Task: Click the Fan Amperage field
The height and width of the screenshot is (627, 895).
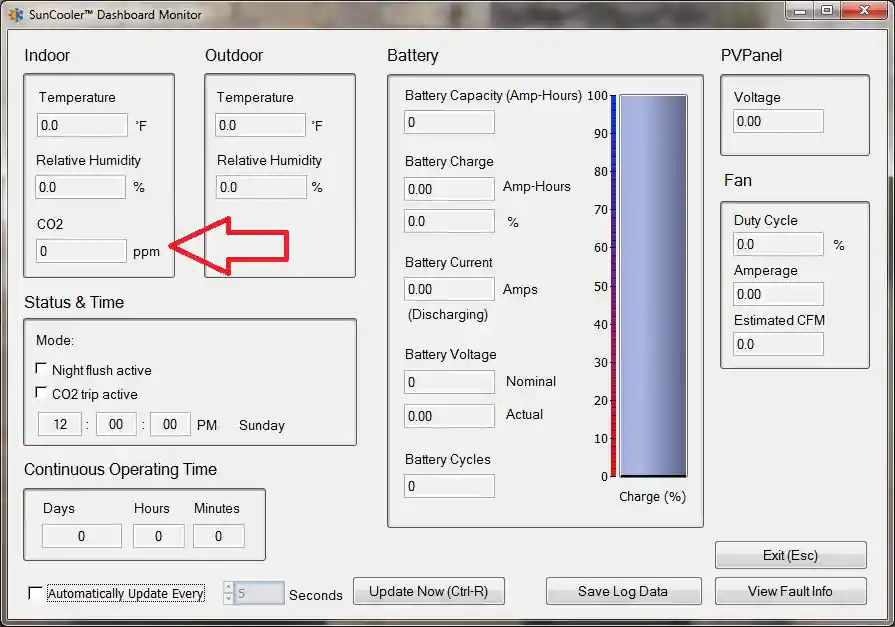Action: [x=778, y=294]
